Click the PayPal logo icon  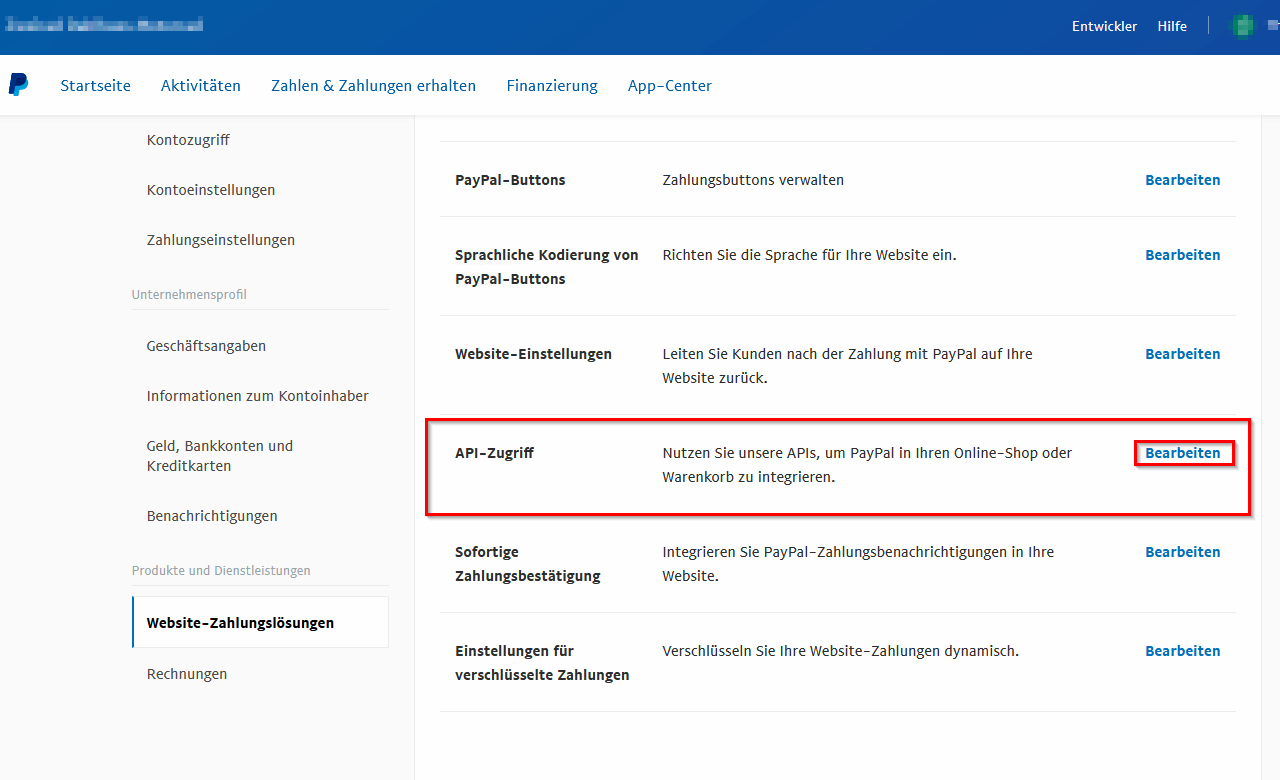pyautogui.click(x=18, y=85)
